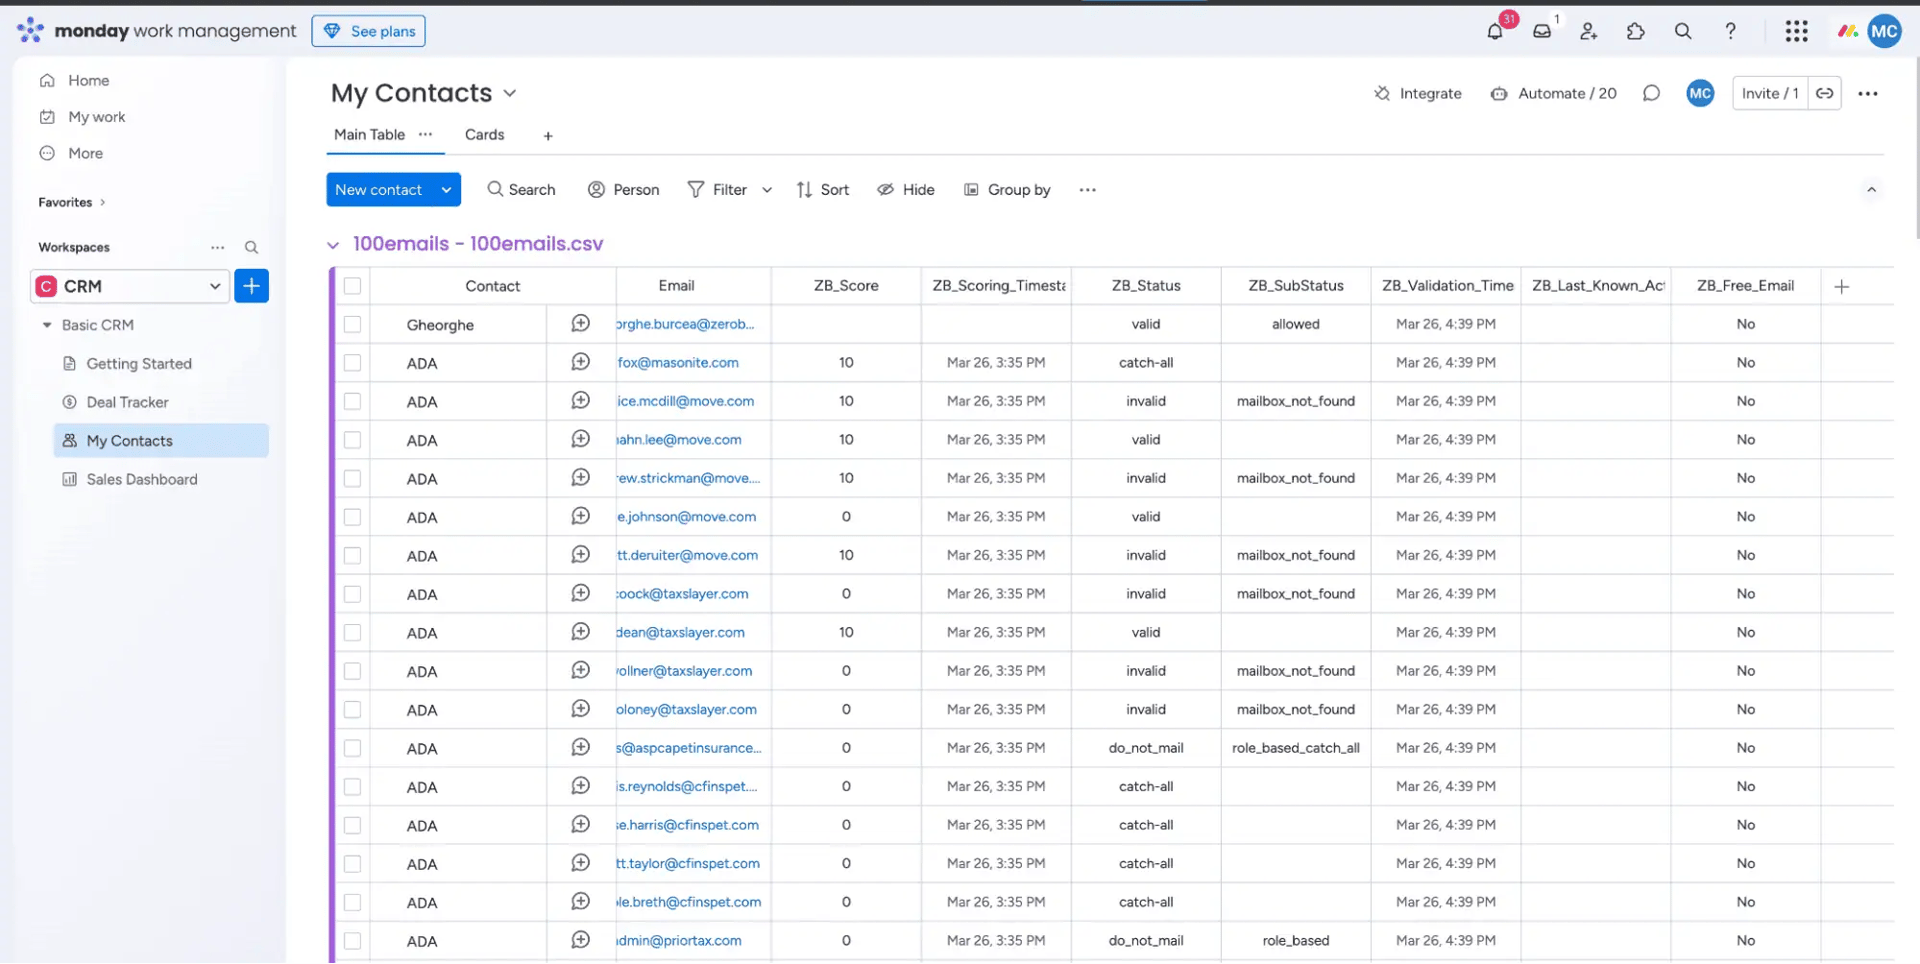
Task: Open the New contact dropdown arrow
Action: pos(446,189)
